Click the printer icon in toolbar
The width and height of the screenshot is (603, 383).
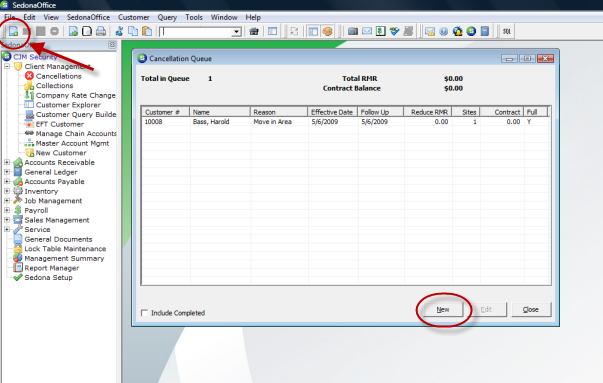coord(101,31)
